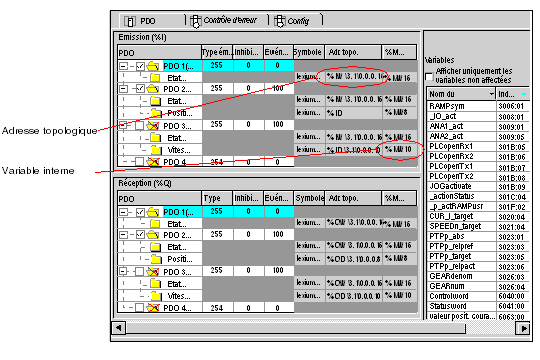Screen dimensions: 540x360
Task: Click the crossed-out icon of Emission PDO 3
Action: [x=153, y=125]
